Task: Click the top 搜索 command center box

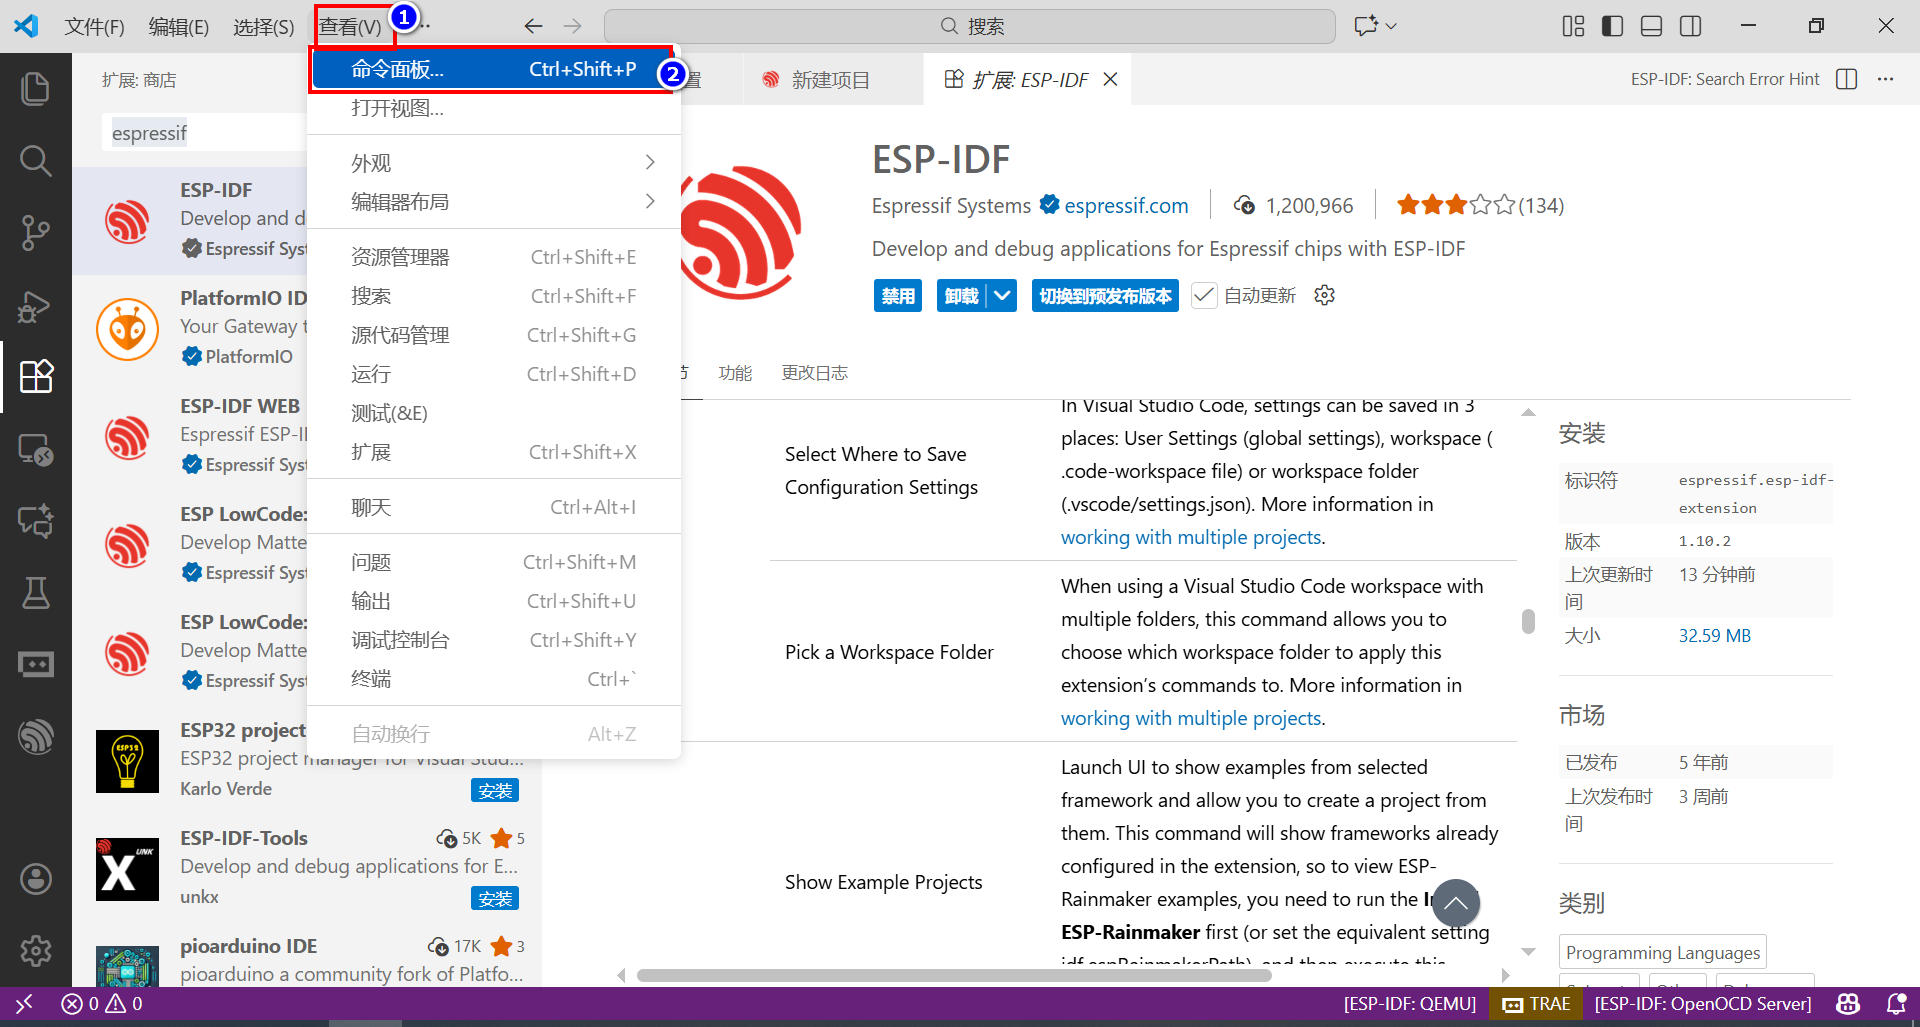Action: pyautogui.click(x=969, y=26)
